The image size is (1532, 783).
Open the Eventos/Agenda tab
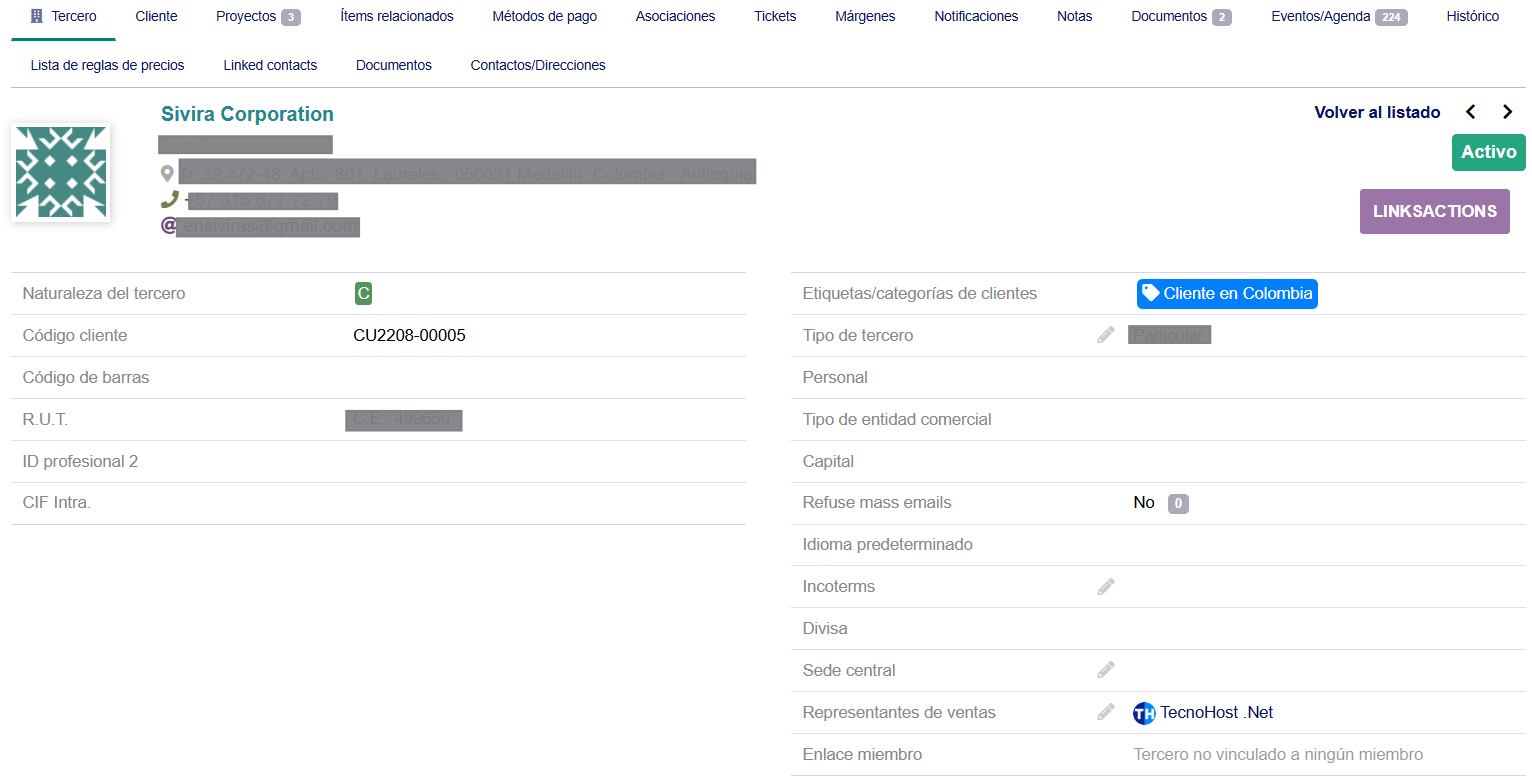pyautogui.click(x=1338, y=17)
